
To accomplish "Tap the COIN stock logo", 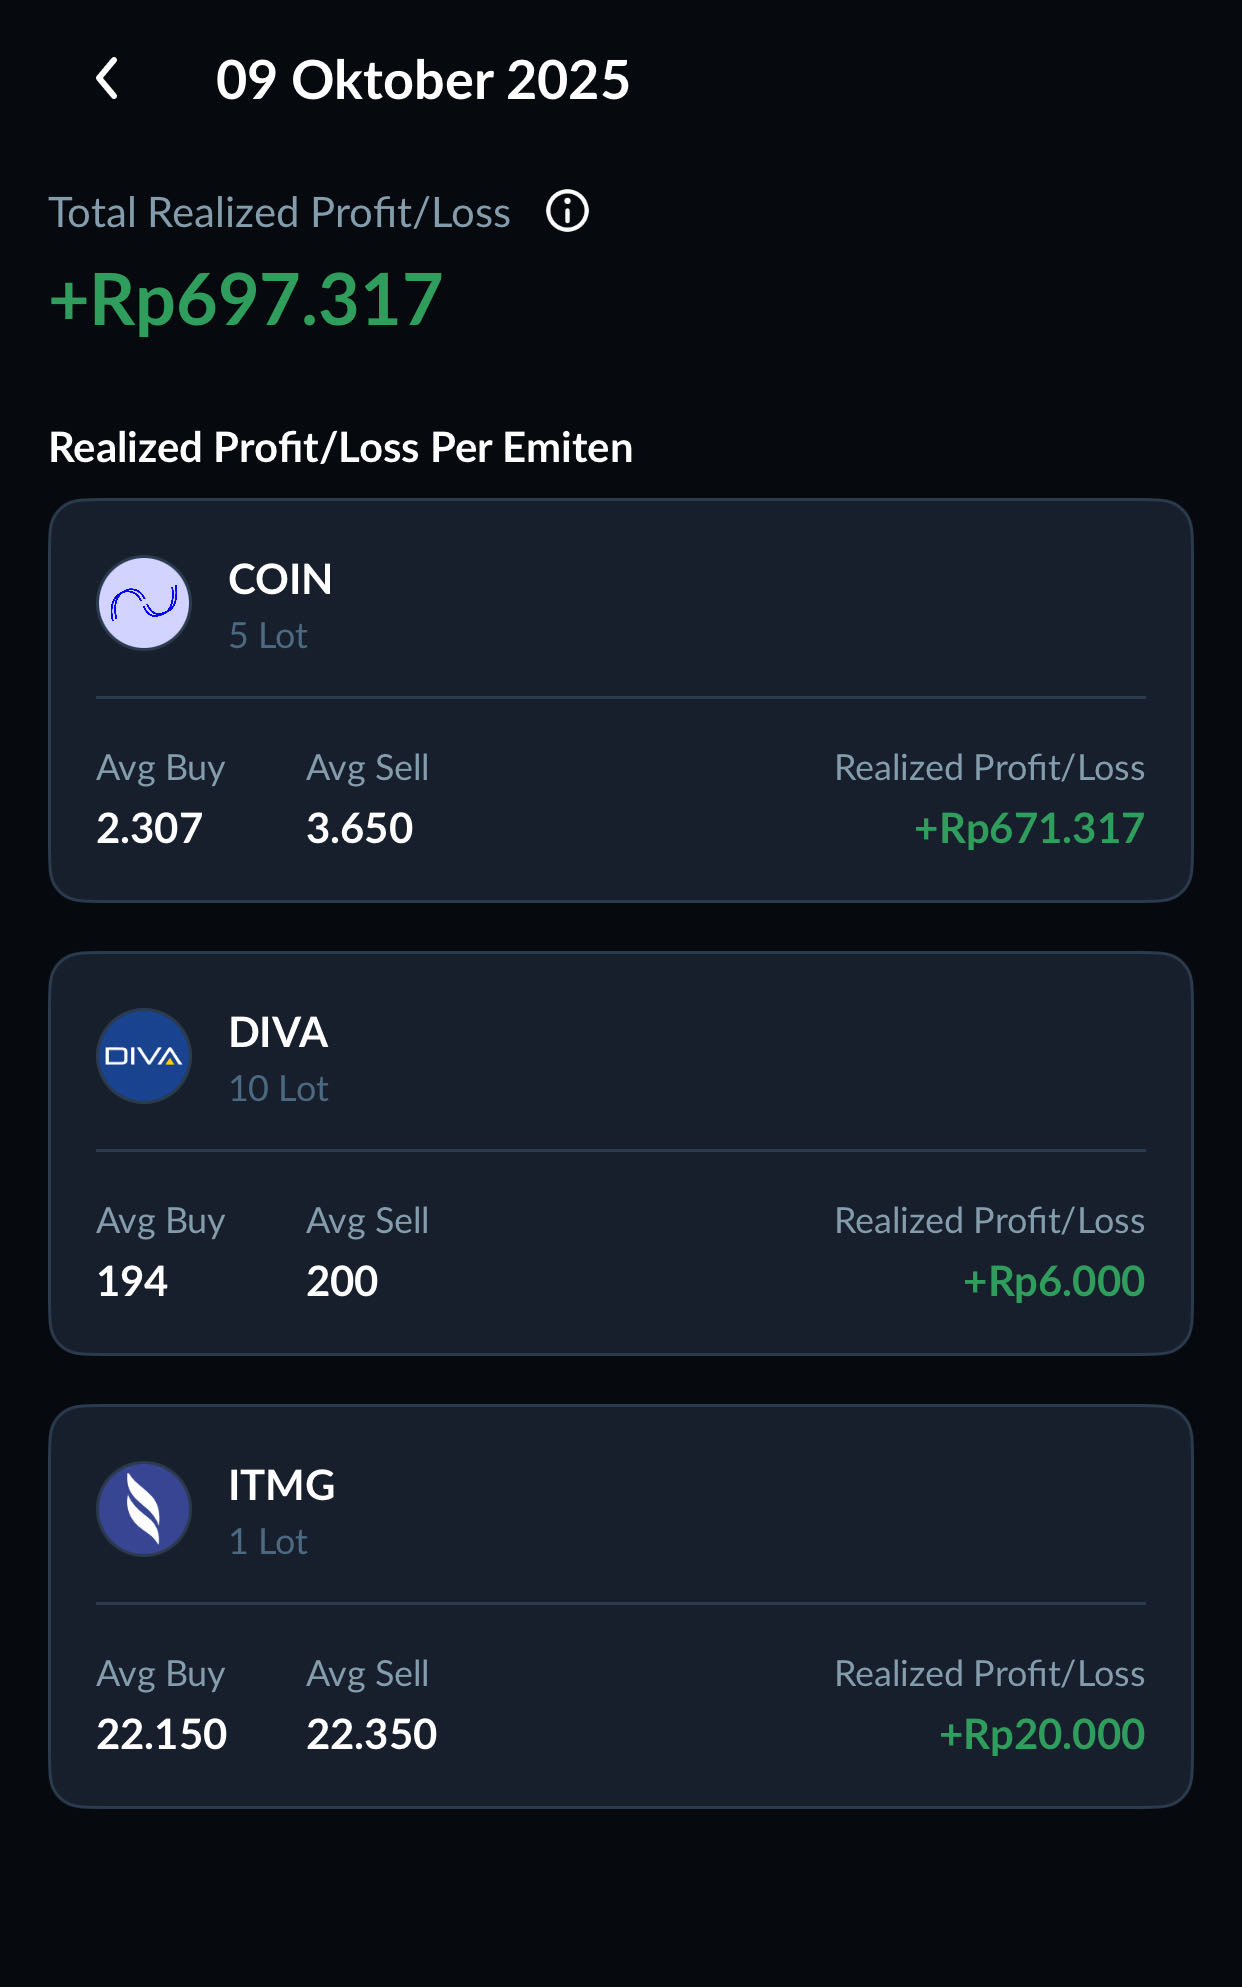I will 144,604.
